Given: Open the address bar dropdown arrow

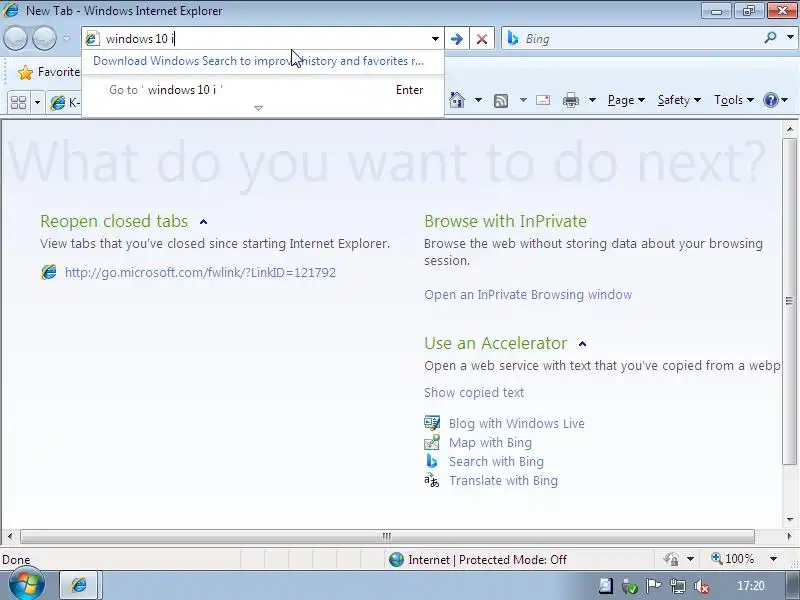Looking at the screenshot, I should point(435,39).
